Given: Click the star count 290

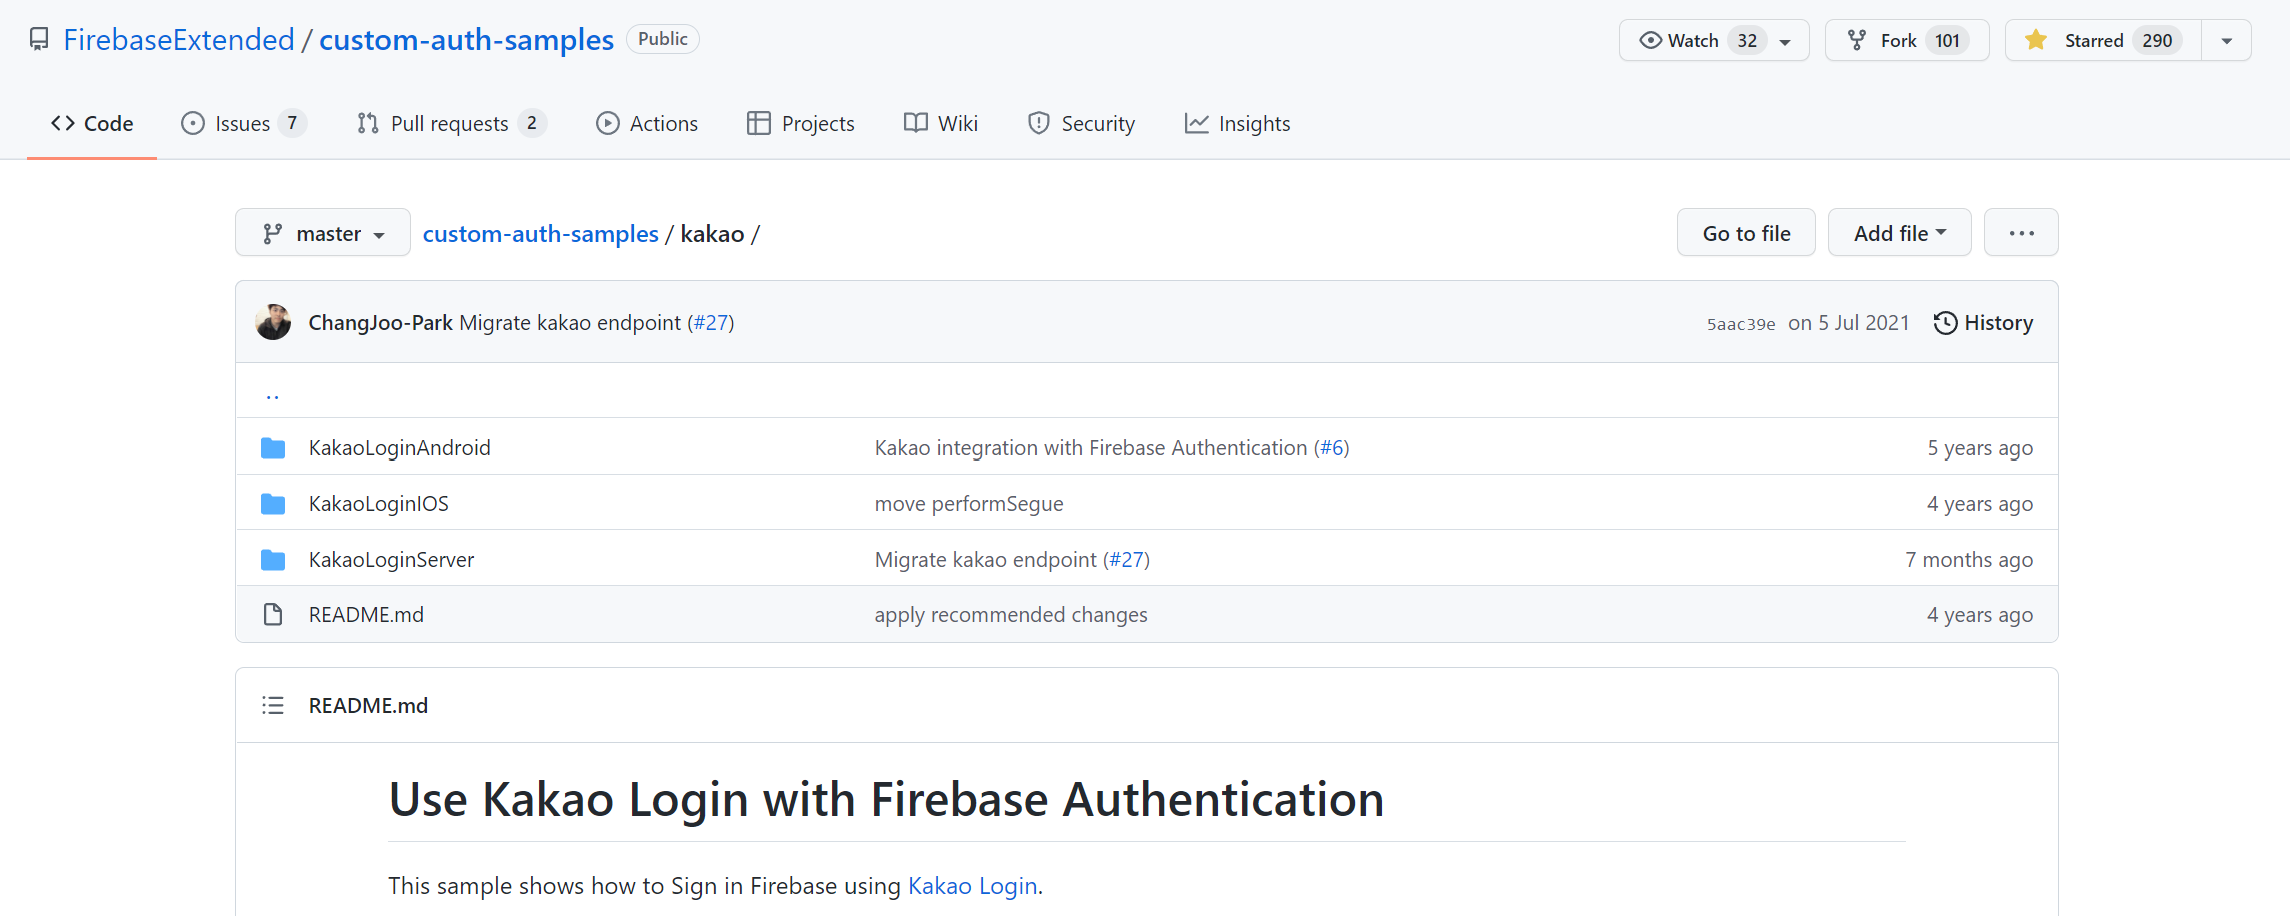Looking at the screenshot, I should pyautogui.click(x=2157, y=41).
